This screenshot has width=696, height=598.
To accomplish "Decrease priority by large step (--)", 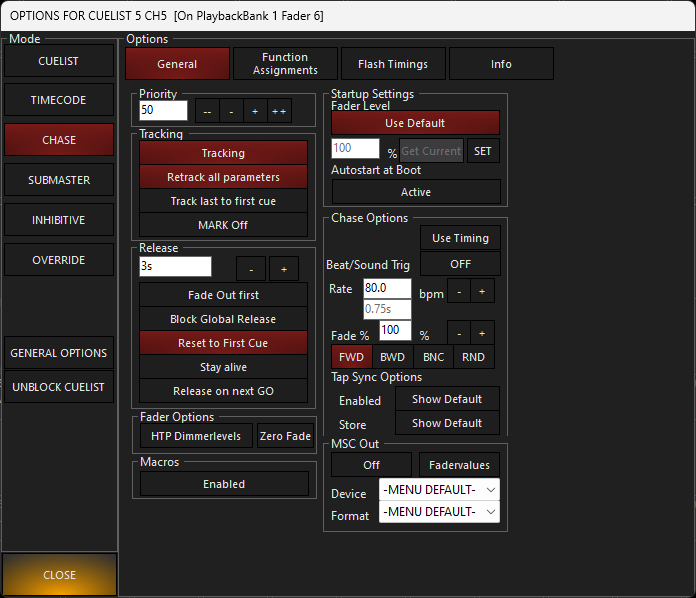I will (207, 111).
